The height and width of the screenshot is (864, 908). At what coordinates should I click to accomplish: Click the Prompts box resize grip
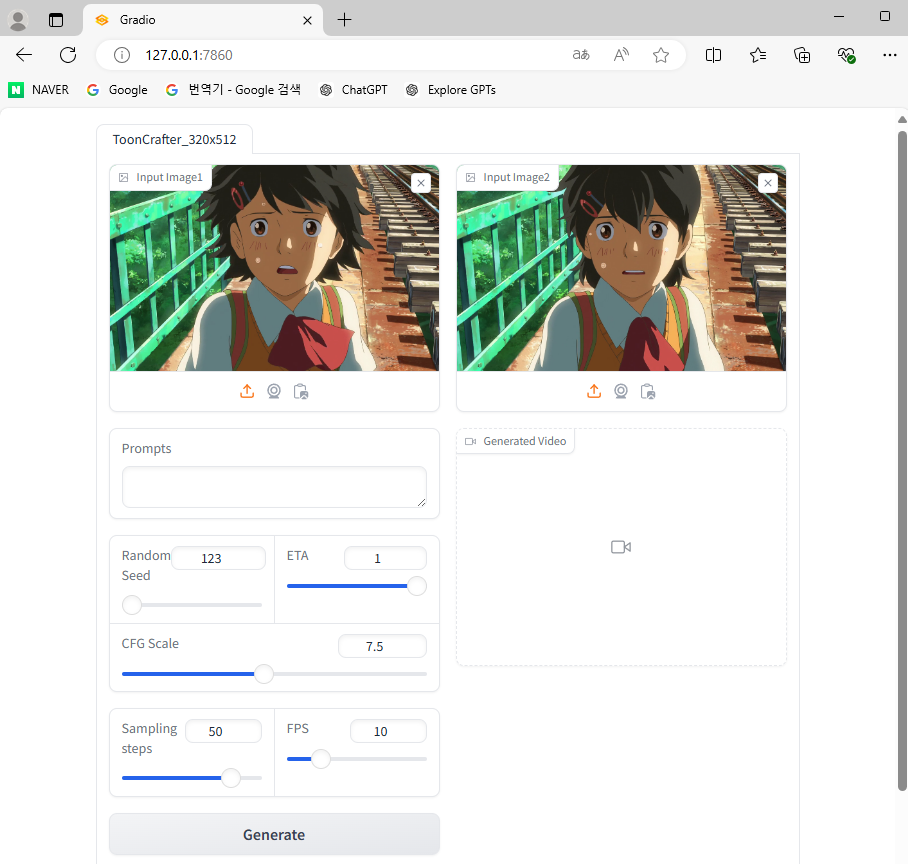pos(422,502)
